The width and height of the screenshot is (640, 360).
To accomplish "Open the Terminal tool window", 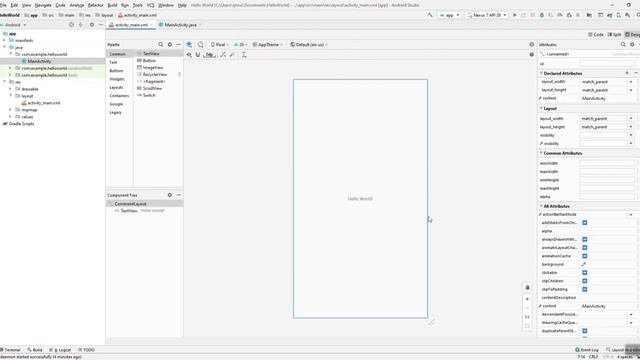I will 11,350.
